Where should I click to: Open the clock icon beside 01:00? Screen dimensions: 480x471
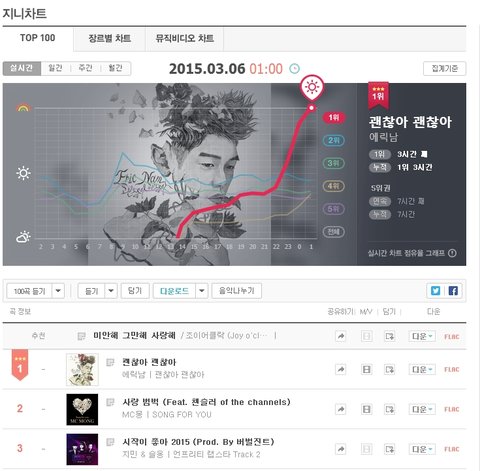coord(294,69)
